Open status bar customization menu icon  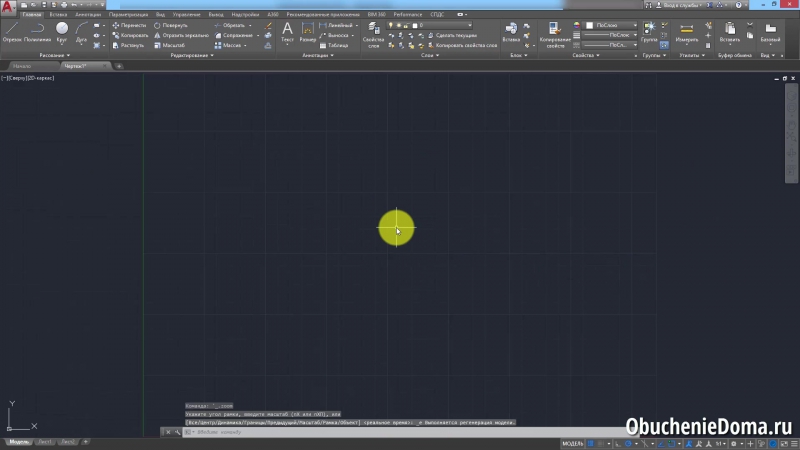(x=794, y=444)
